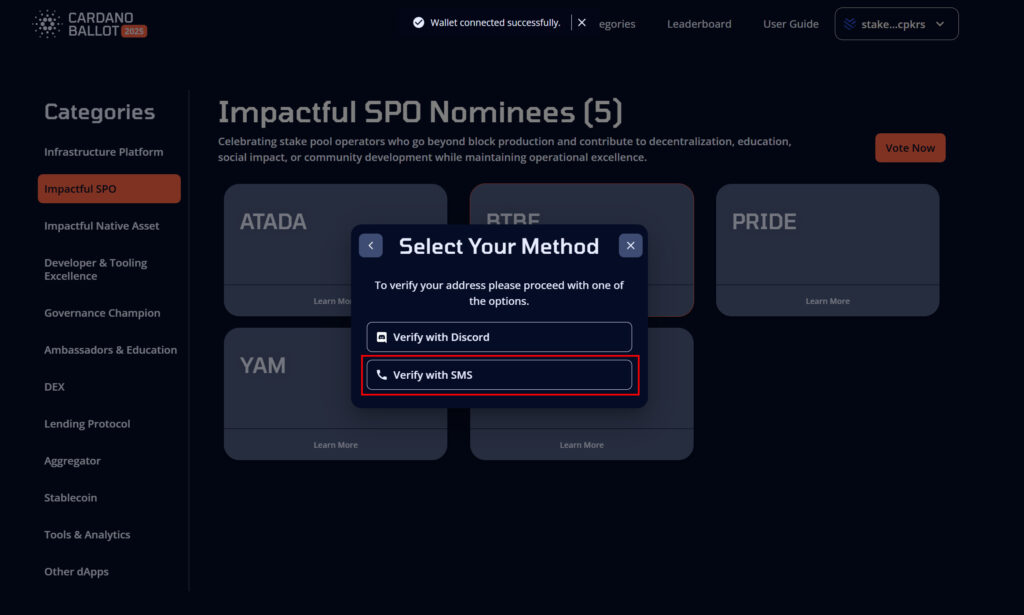Viewport: 1024px width, 615px height.
Task: Open Learn More on the PRIDE card
Action: click(827, 301)
